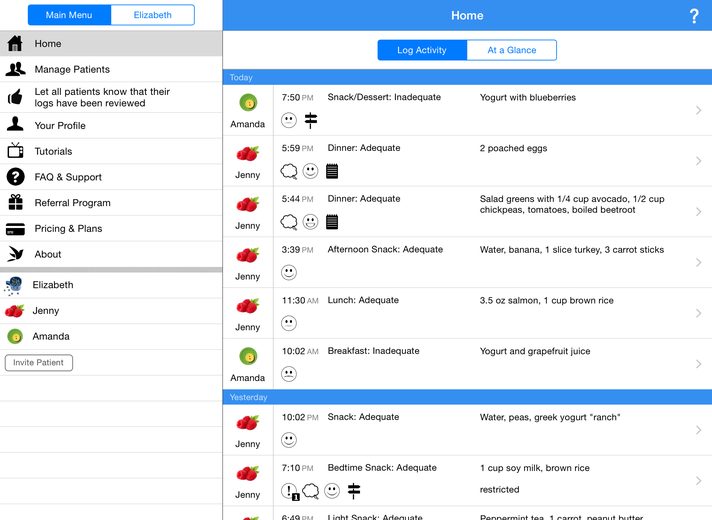Click the Home title in header

(467, 15)
